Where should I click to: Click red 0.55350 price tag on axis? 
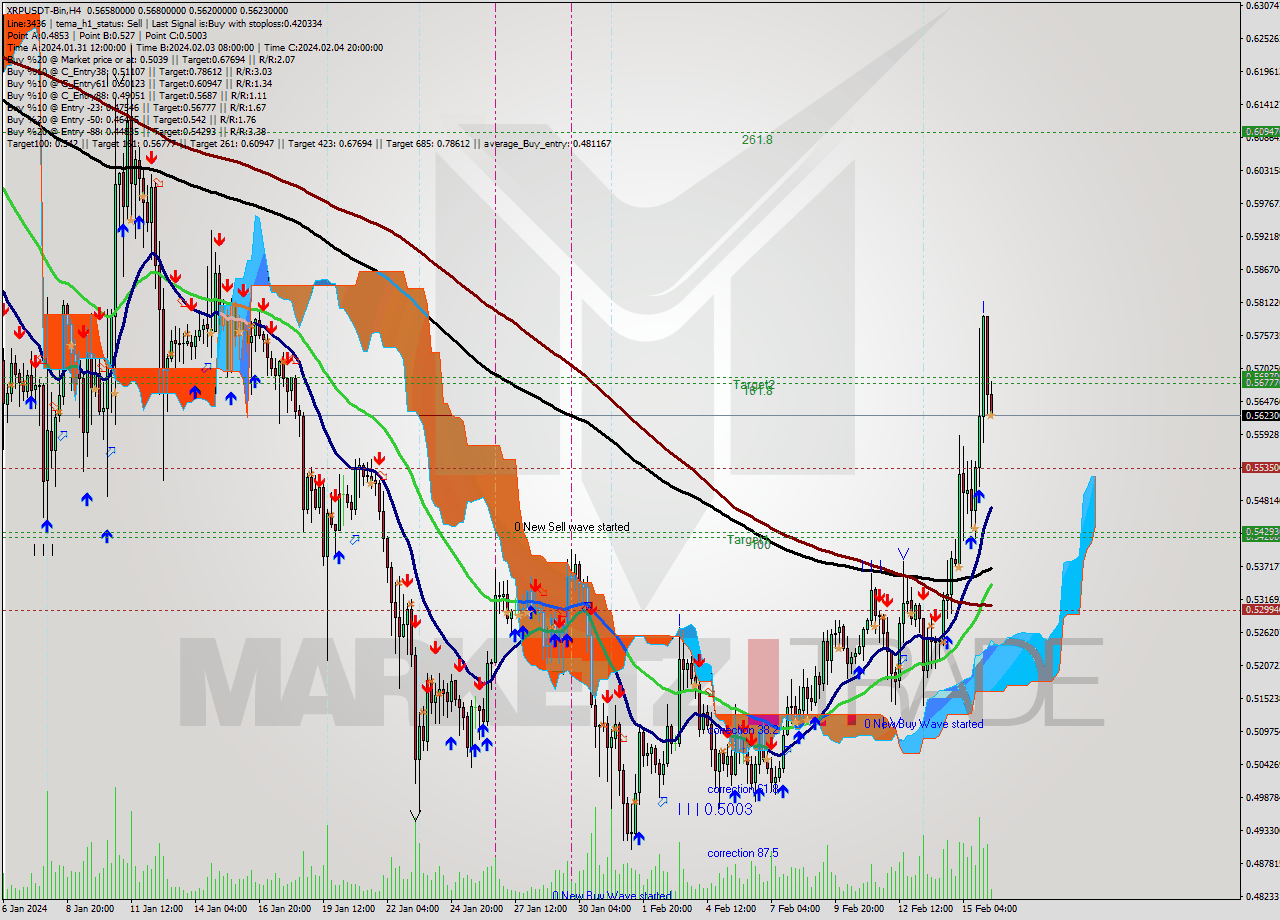[1260, 467]
